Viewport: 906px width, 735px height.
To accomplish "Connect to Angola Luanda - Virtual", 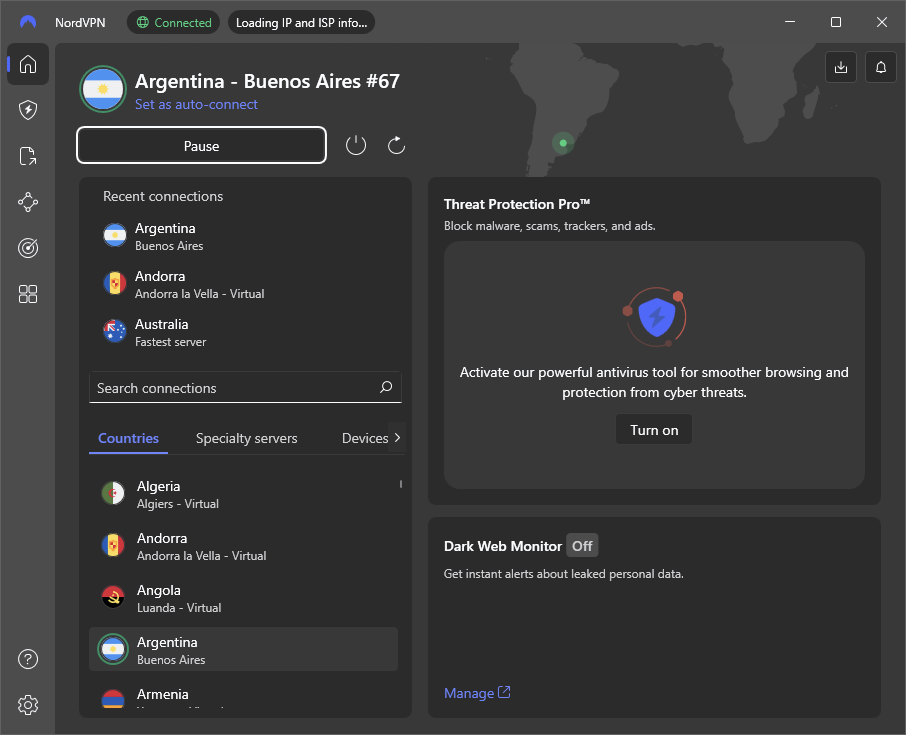I will (x=243, y=599).
